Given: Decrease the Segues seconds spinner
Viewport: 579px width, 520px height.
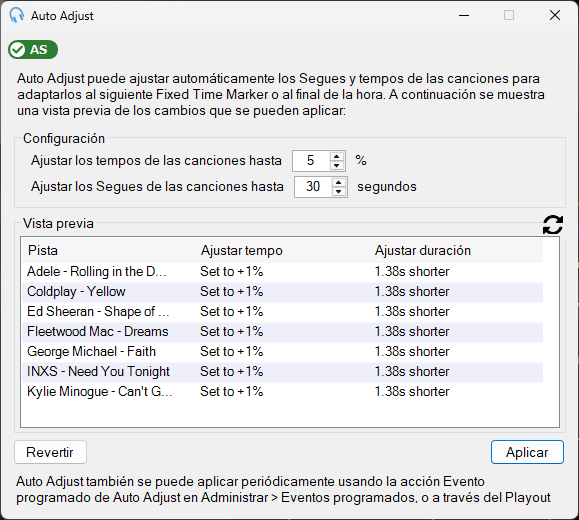Looking at the screenshot, I should click(x=338, y=191).
